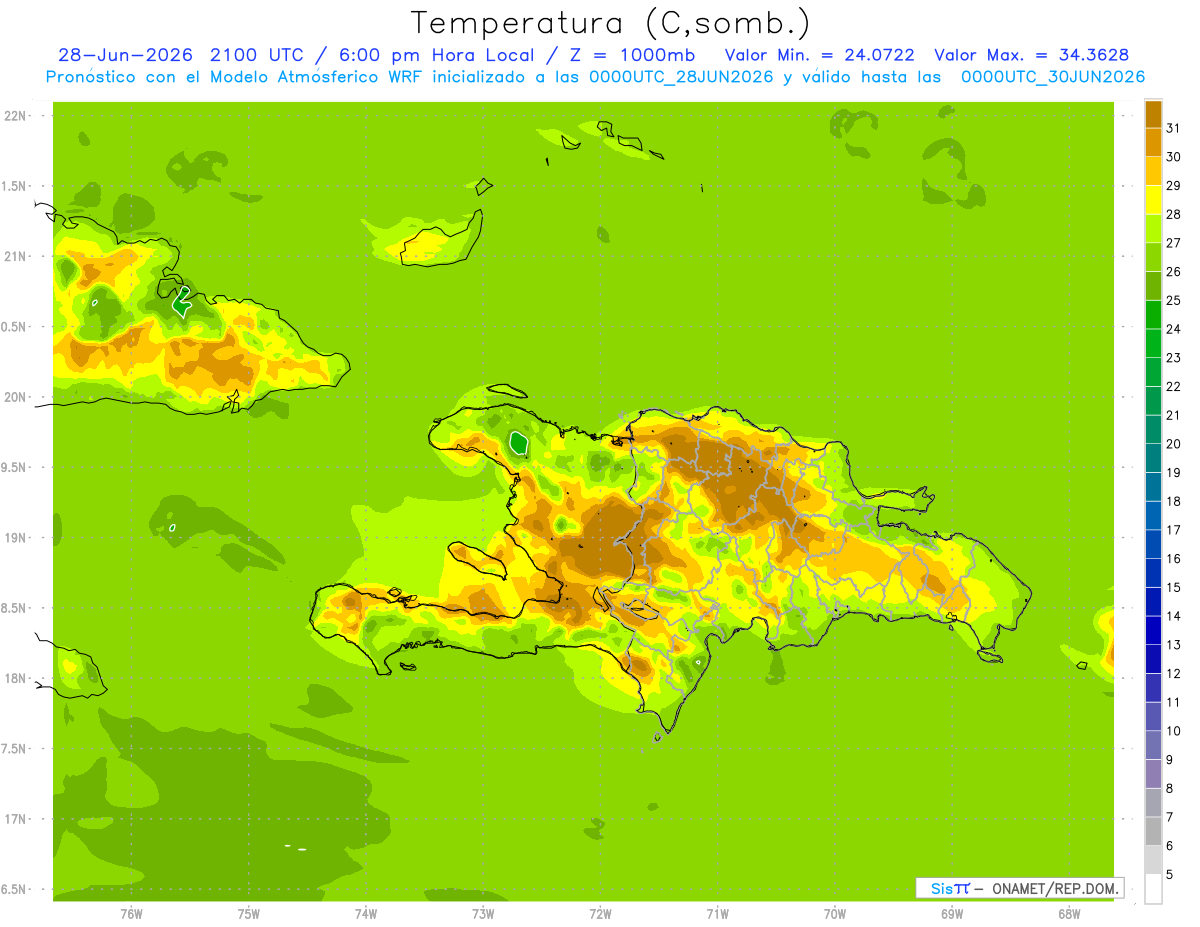
Task: Click the "74W" longitude axis label
Action: pyautogui.click(x=366, y=914)
